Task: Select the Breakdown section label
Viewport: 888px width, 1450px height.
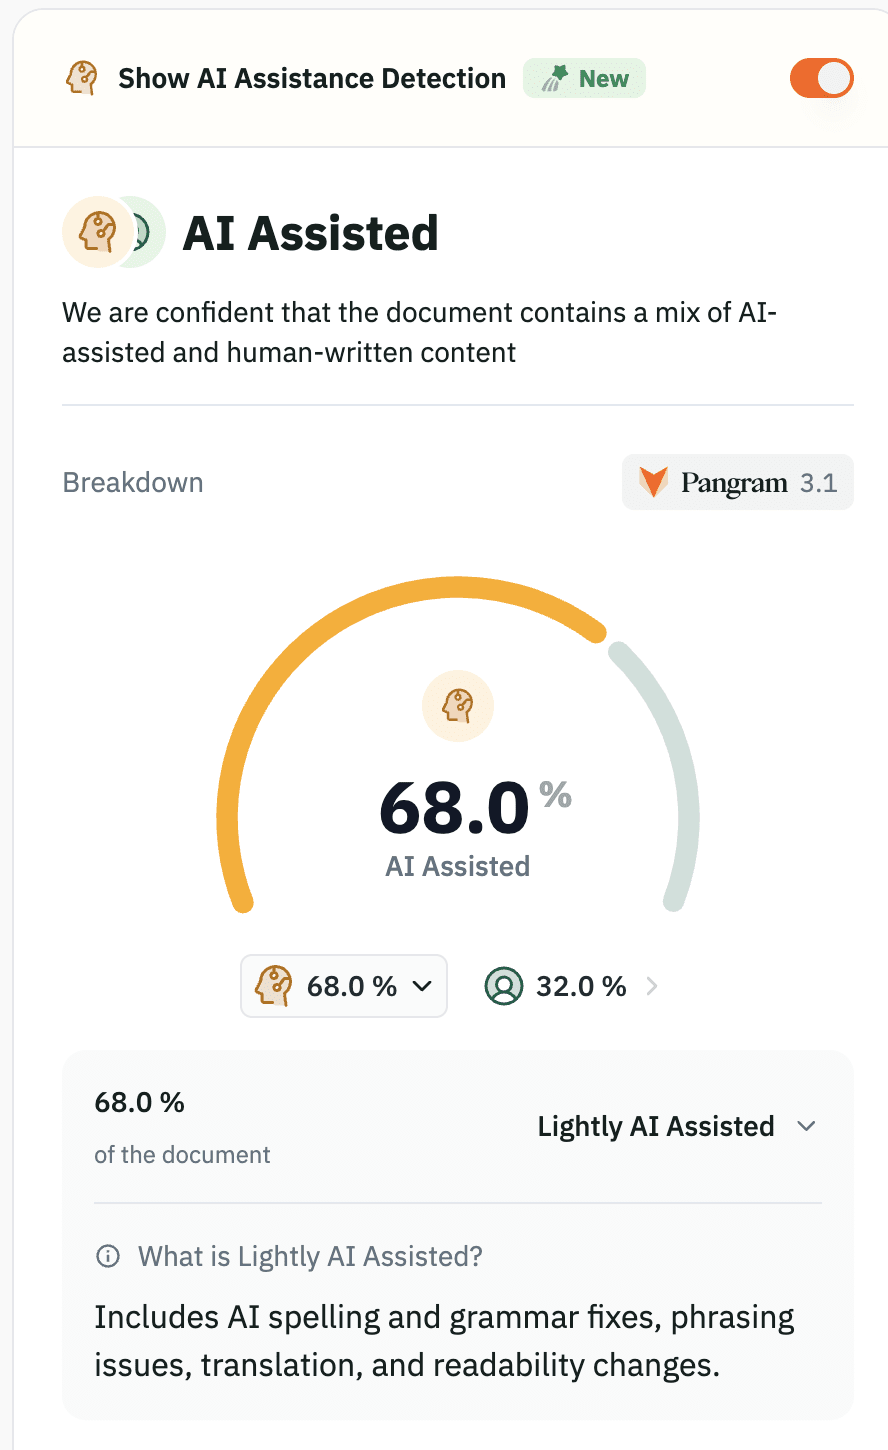Action: (x=133, y=482)
